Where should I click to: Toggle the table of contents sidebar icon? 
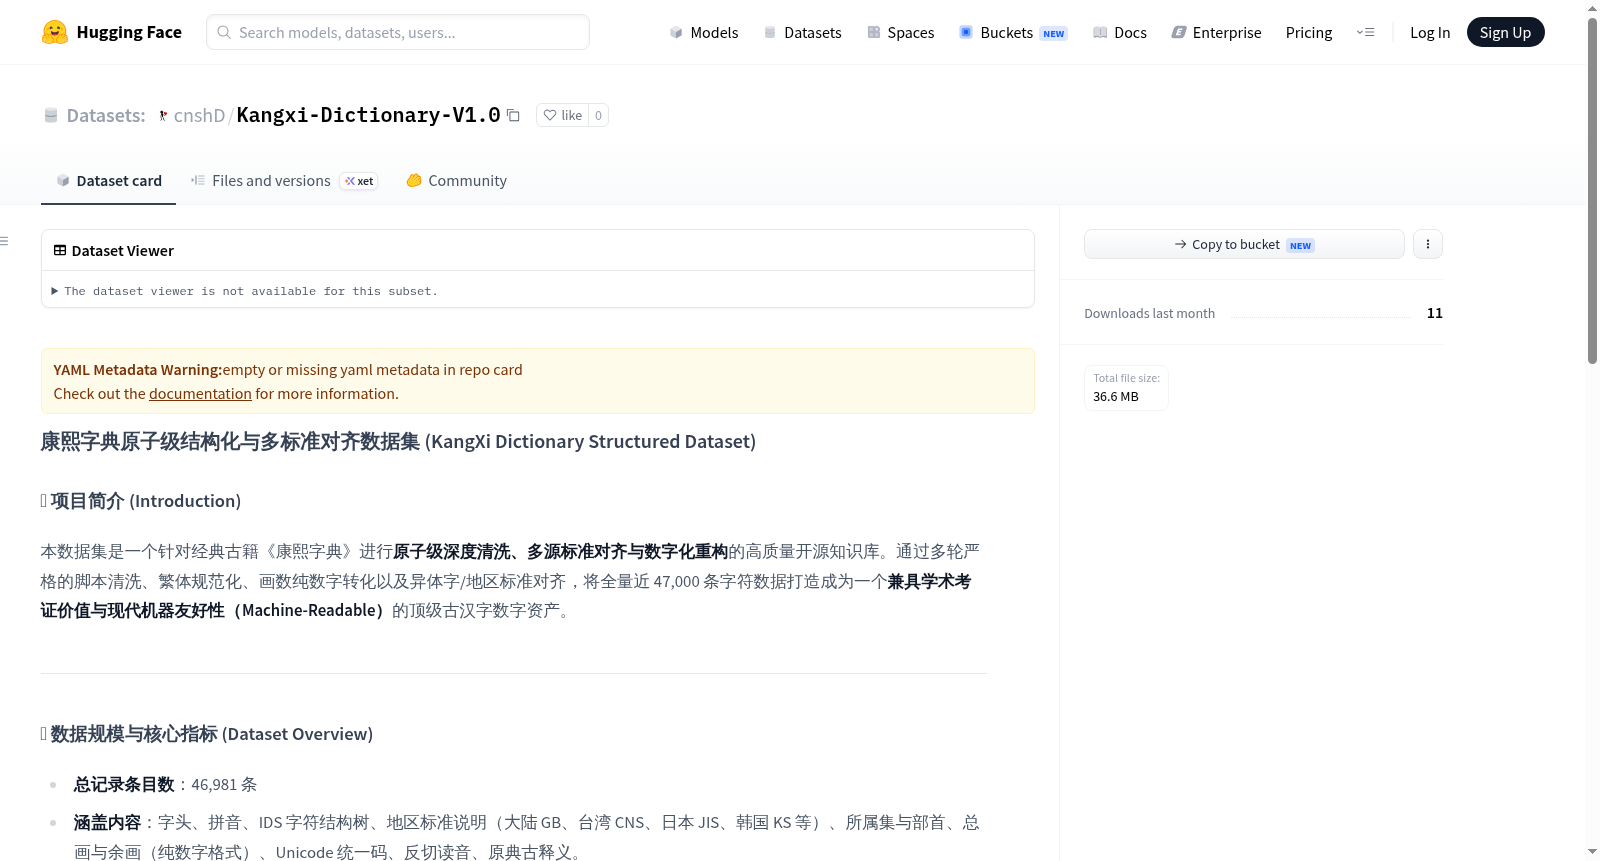[x=4, y=241]
